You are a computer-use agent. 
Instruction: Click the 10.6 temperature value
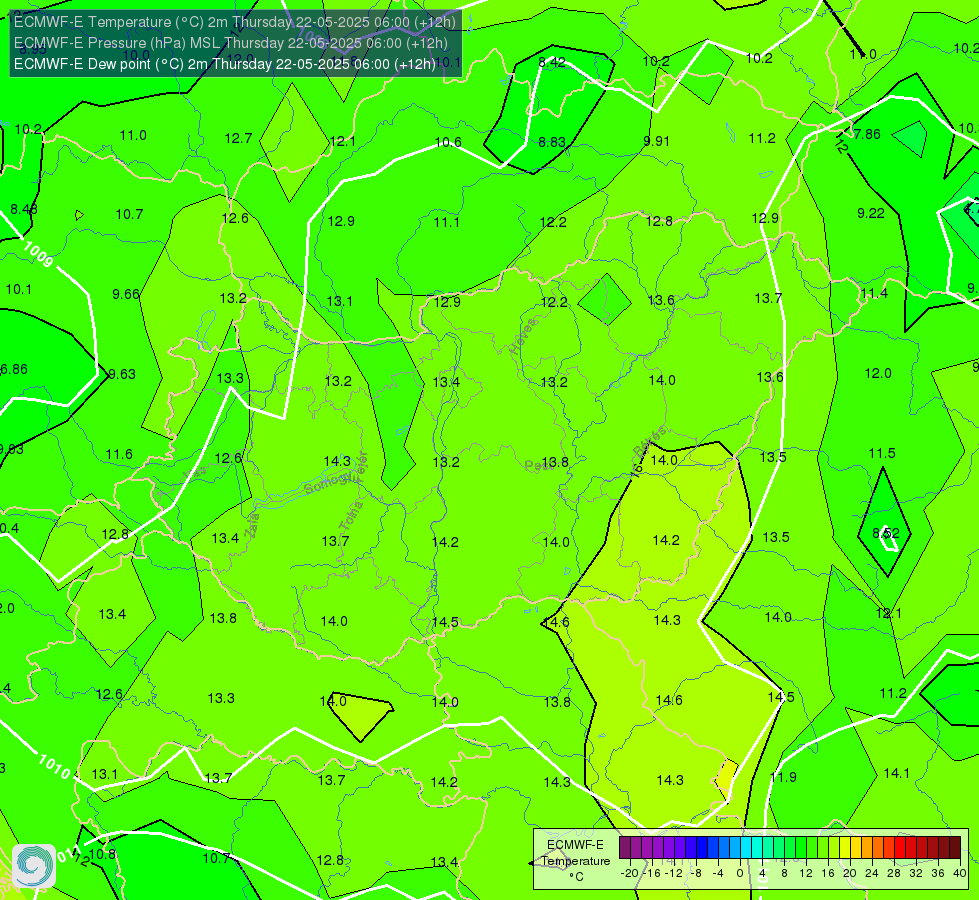click(448, 142)
